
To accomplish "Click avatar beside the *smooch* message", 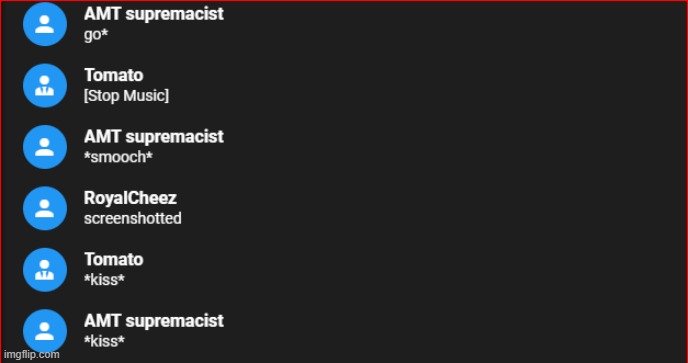I will pyautogui.click(x=45, y=147).
